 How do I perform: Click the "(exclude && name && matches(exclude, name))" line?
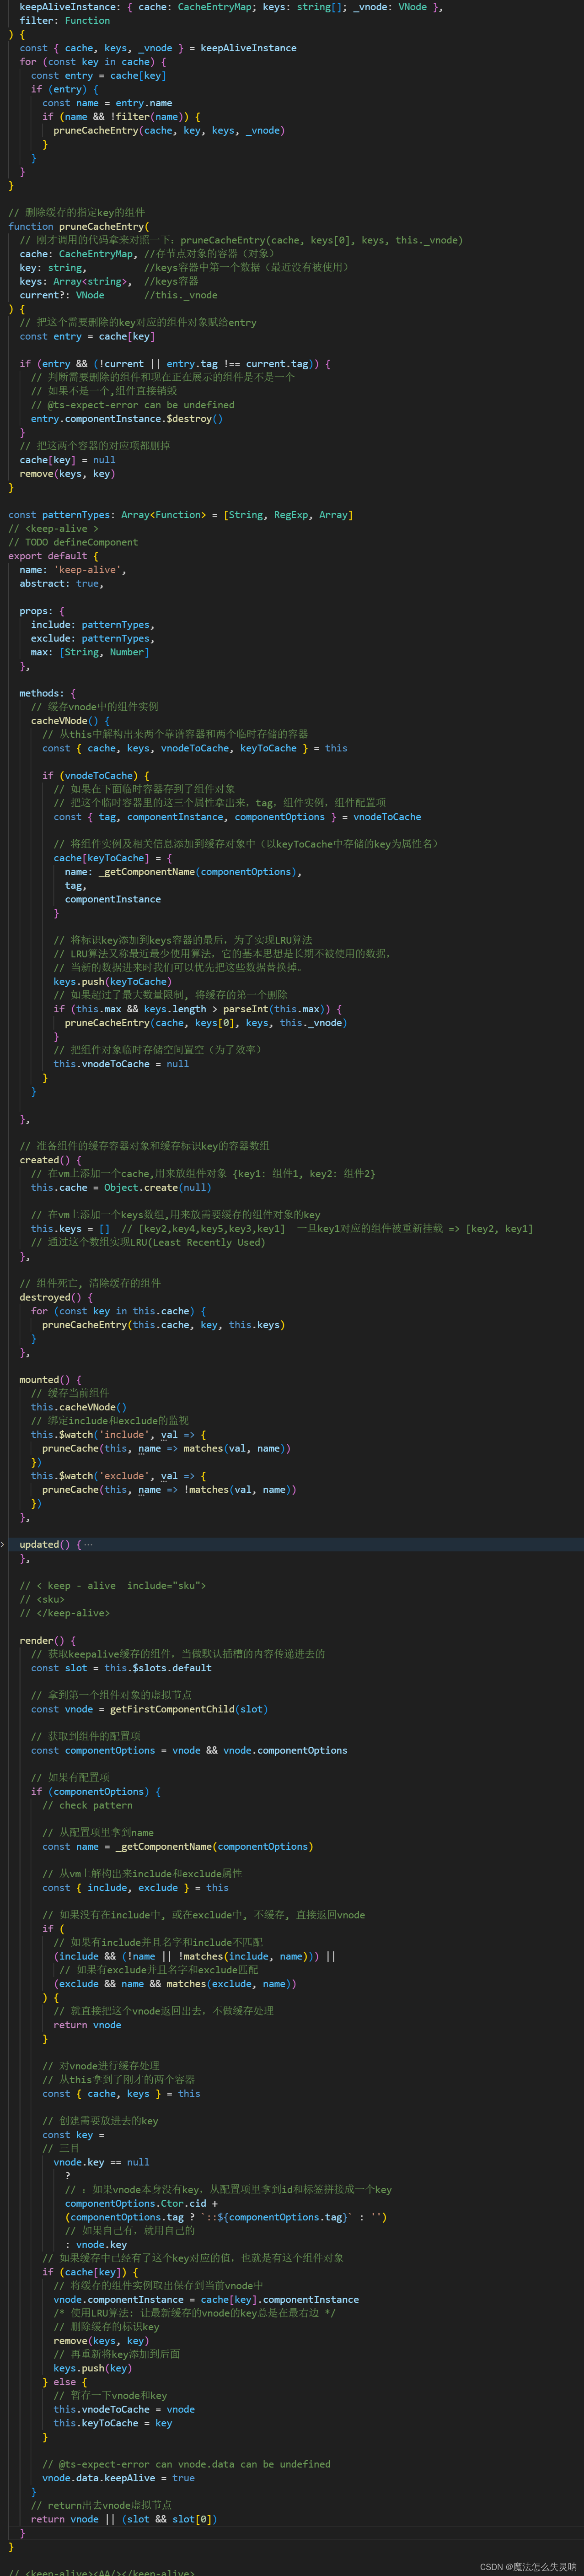[x=175, y=1984]
